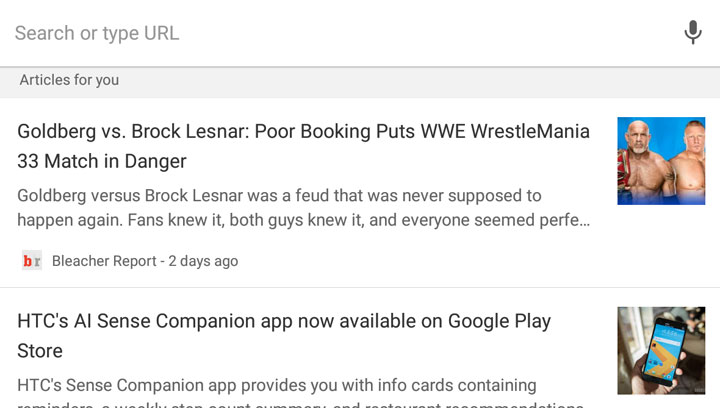Screen dimensions: 720x408
Task: Click empty search bar area beside microphone
Action: pos(500,33)
